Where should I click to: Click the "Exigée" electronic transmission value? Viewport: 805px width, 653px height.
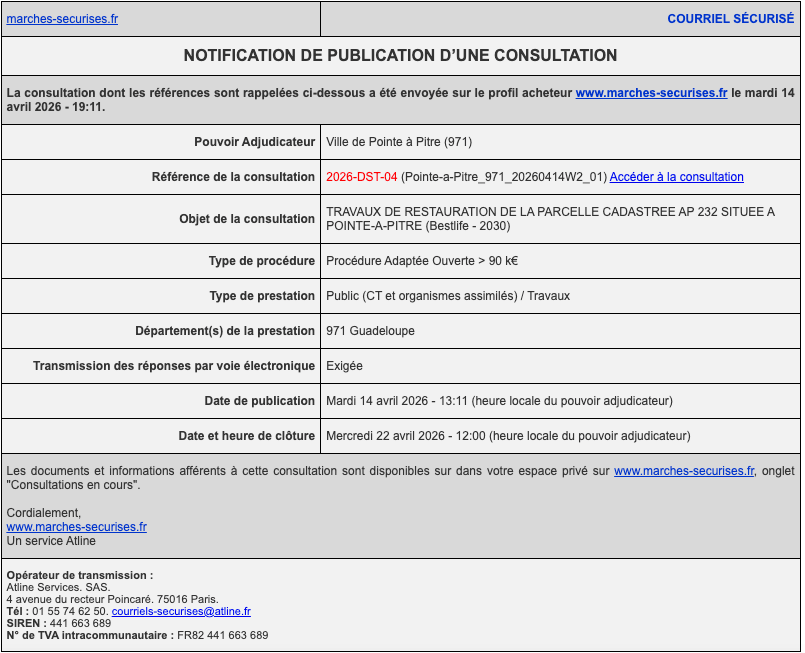coord(344,366)
